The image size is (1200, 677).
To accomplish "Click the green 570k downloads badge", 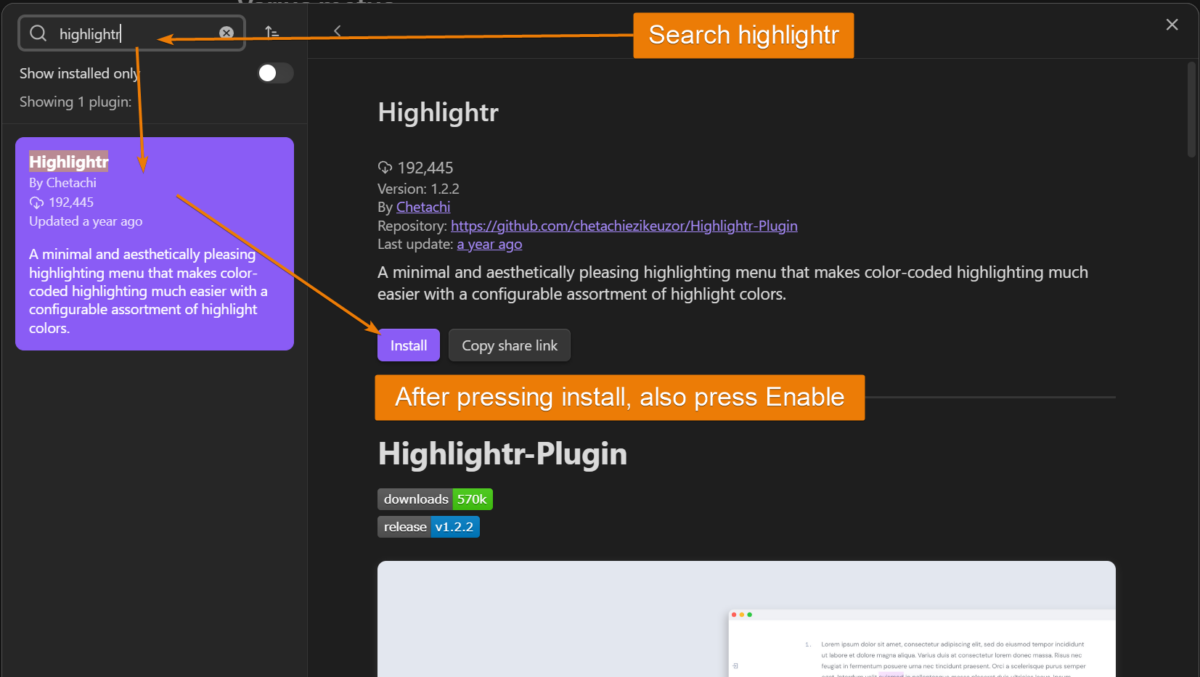I will click(x=473, y=498).
